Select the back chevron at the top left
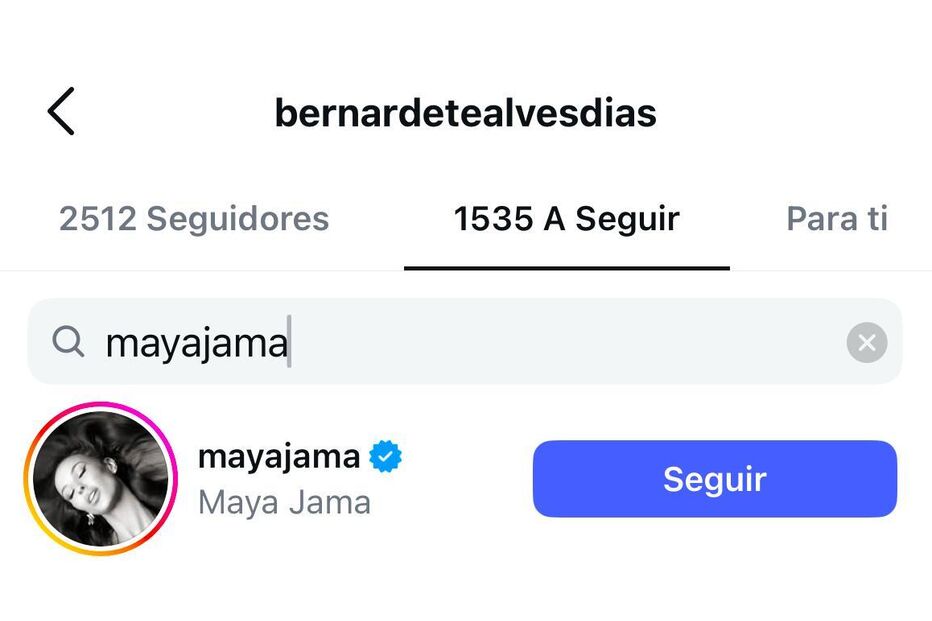The image size is (932, 621). click(x=61, y=112)
